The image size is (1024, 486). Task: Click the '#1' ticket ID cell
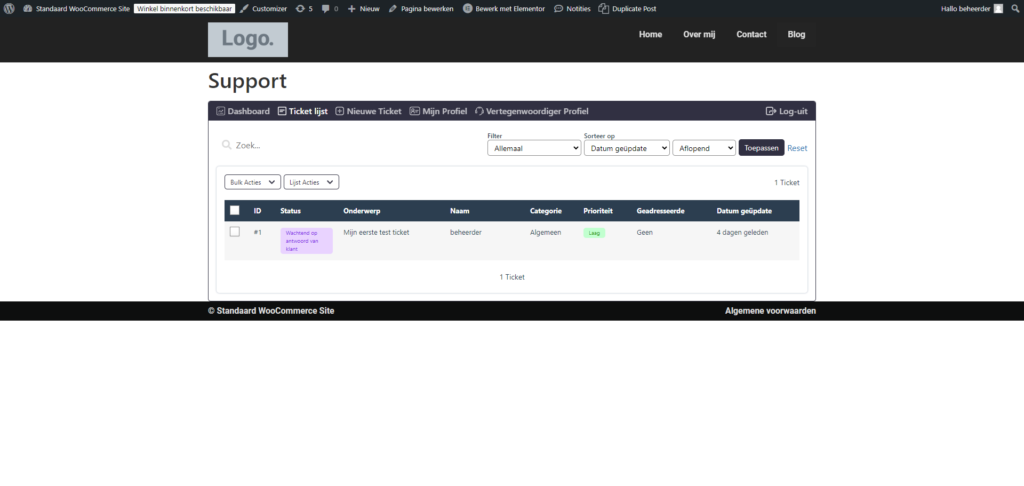click(258, 232)
